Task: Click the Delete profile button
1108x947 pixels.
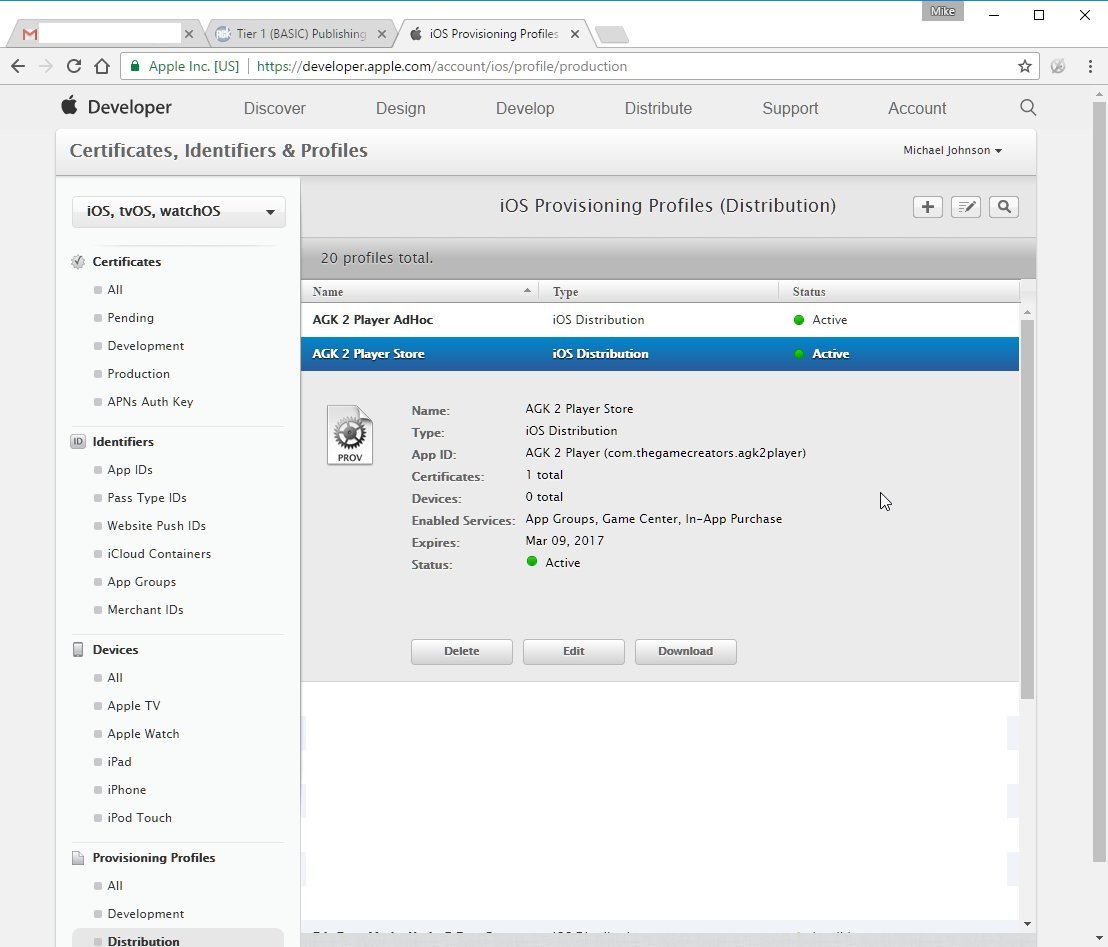Action: tap(461, 652)
